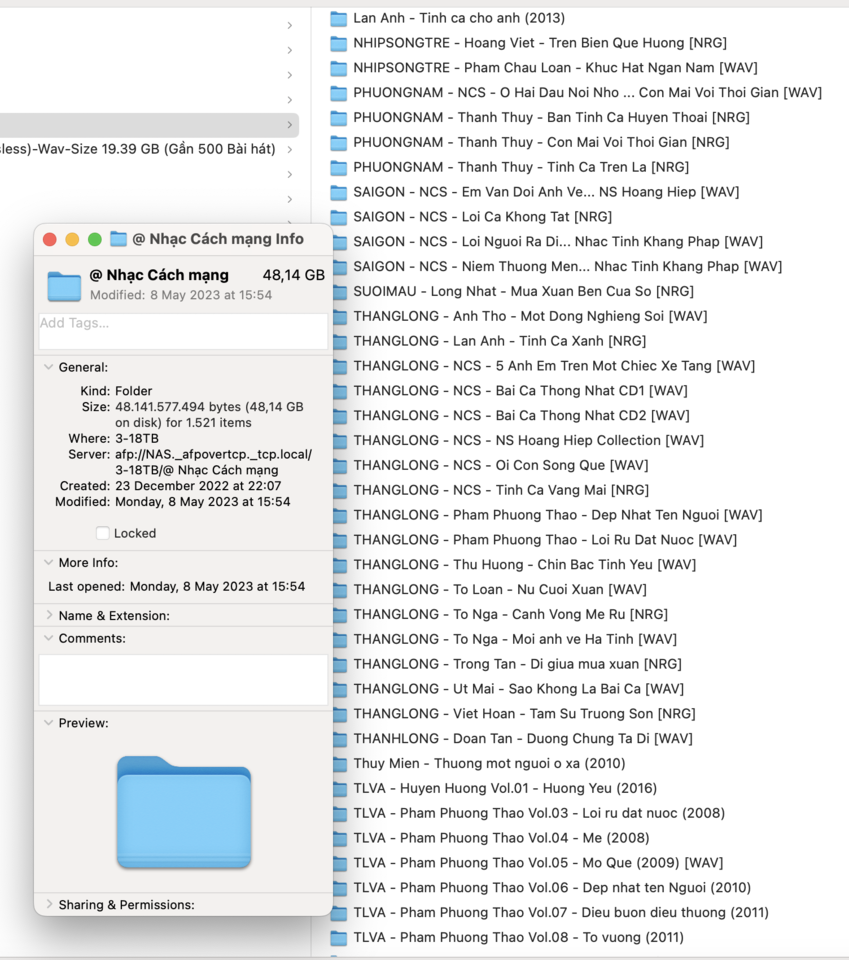This screenshot has width=849, height=960.
Task: Click folder icon of Thuy Mien - Thuong mot nguoi o xa
Action: [x=340, y=764]
